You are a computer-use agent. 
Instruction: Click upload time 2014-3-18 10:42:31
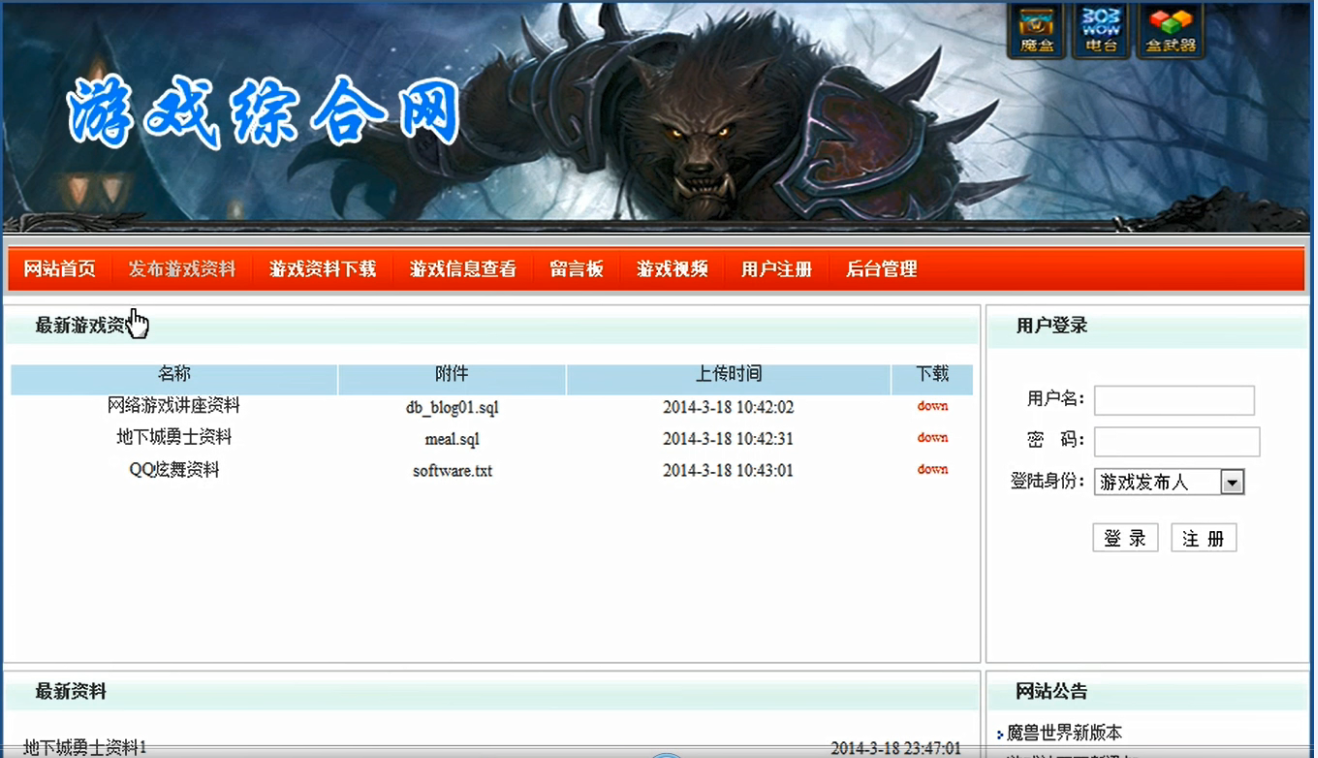click(x=728, y=439)
